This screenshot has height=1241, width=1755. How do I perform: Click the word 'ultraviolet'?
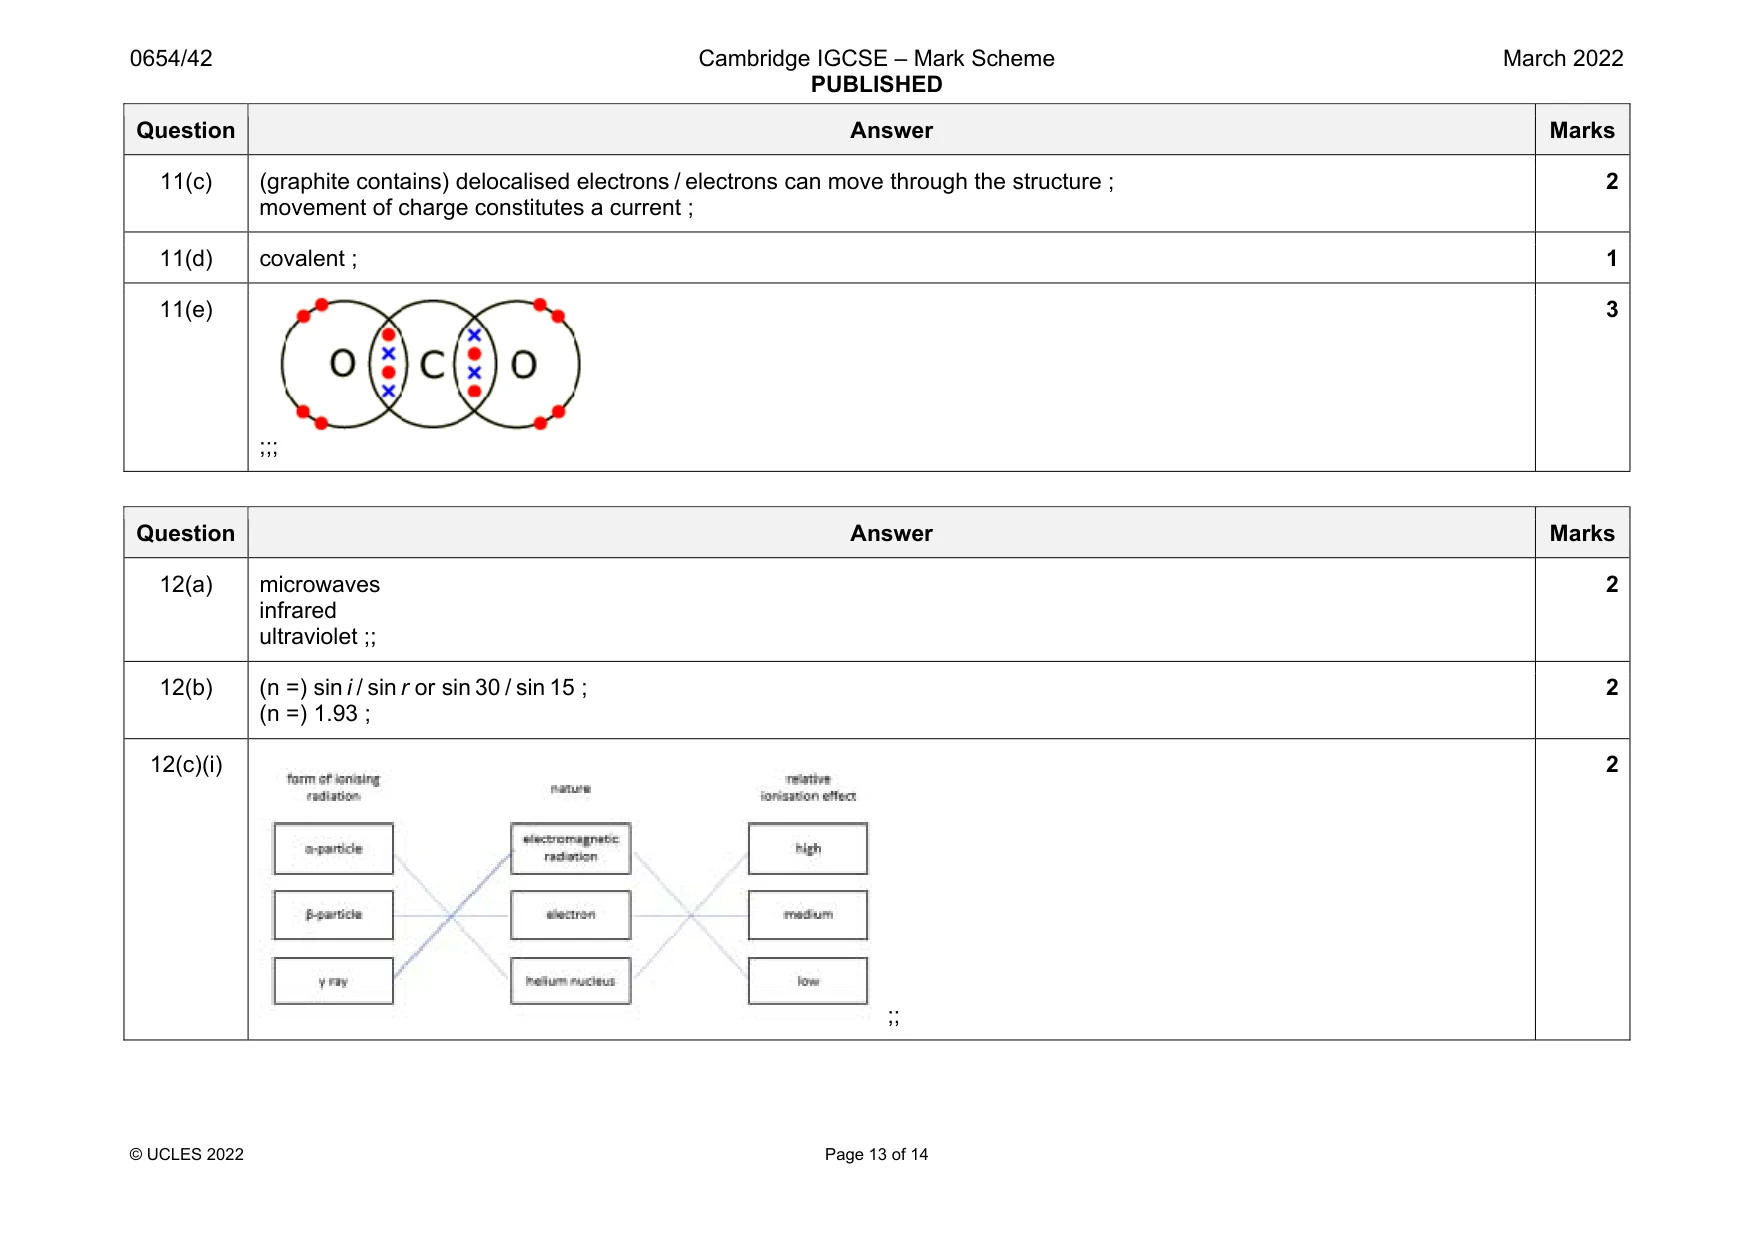(x=308, y=636)
